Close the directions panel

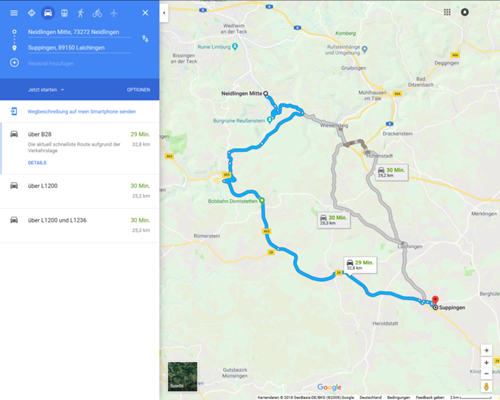point(145,13)
